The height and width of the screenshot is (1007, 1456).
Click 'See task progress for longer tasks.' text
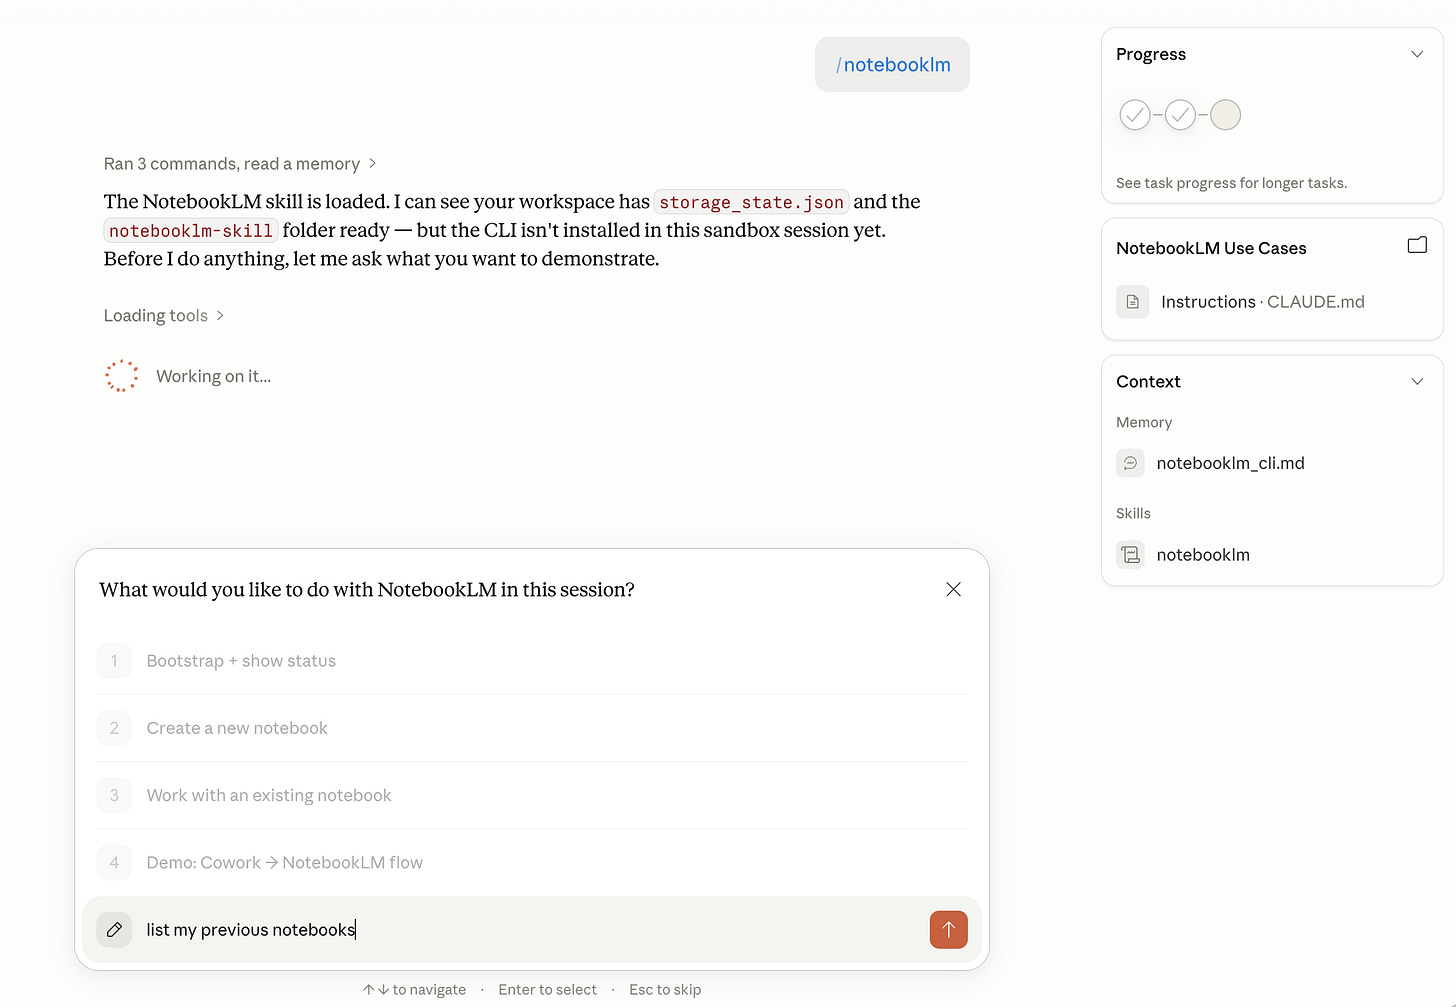pyautogui.click(x=1231, y=183)
